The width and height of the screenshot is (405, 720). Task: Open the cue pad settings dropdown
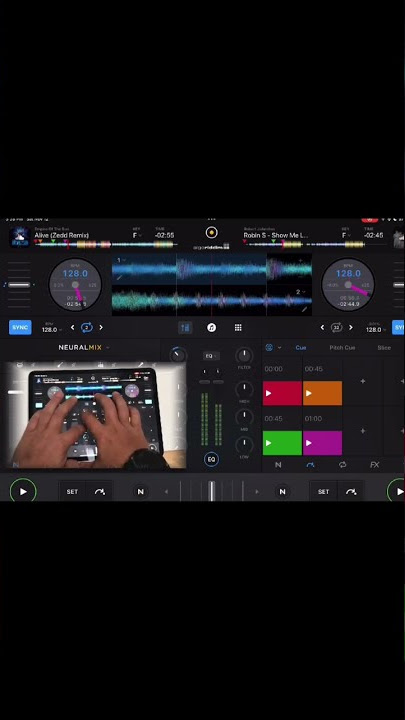(x=273, y=348)
